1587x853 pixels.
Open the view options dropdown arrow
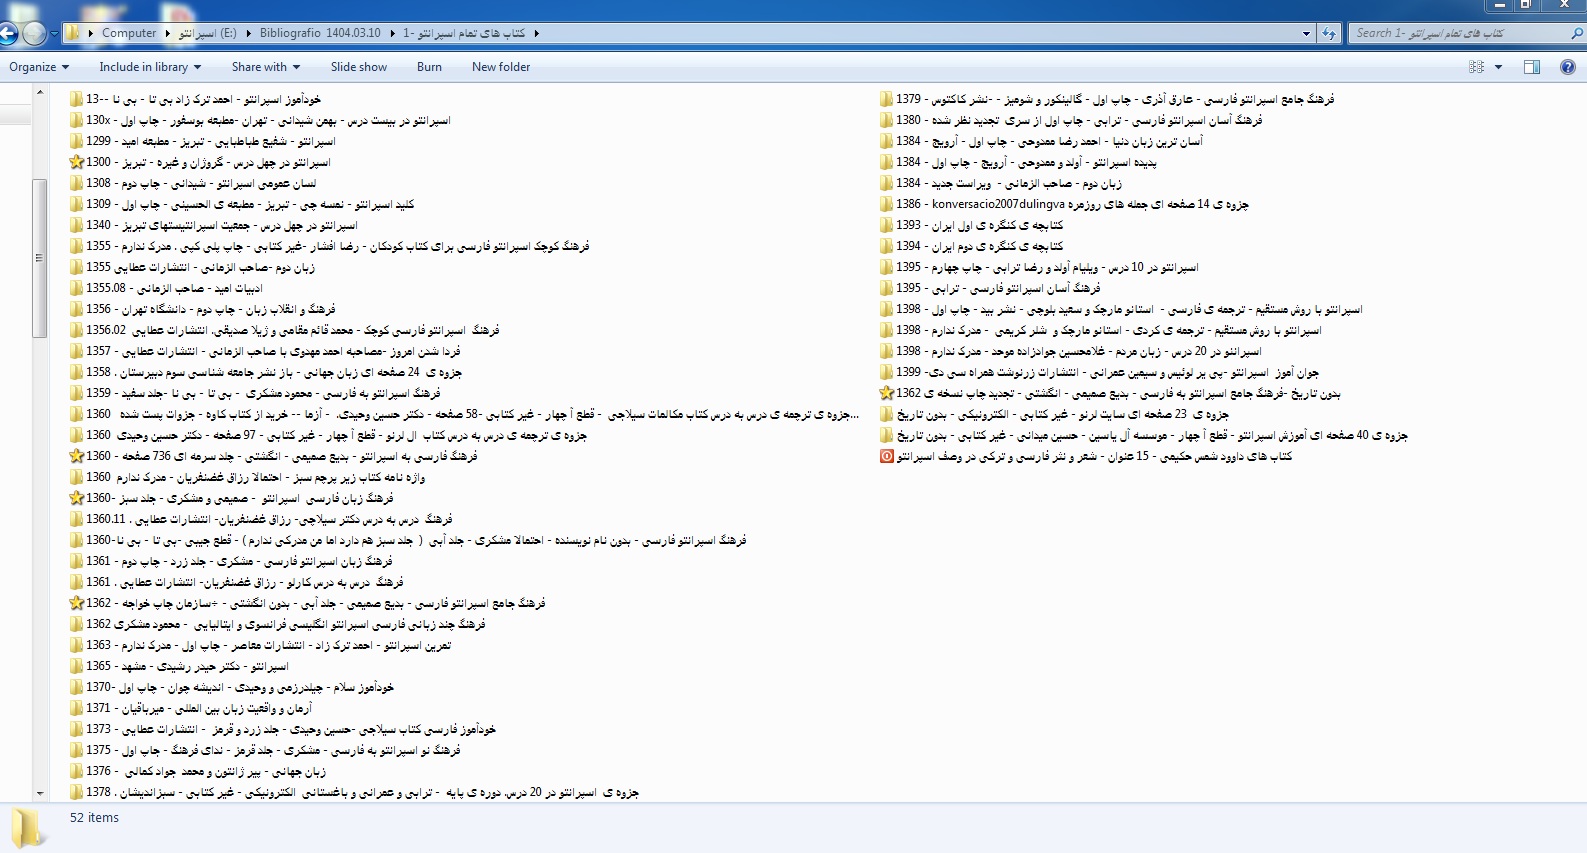(x=1498, y=67)
